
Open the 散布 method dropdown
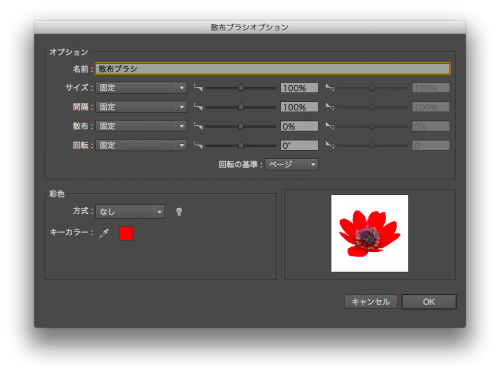[x=141, y=126]
